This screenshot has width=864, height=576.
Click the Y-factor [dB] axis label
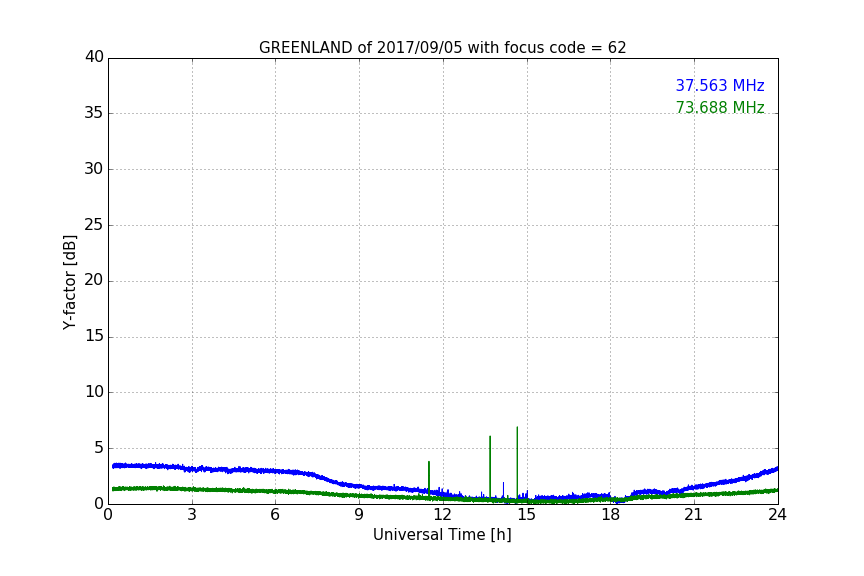tap(69, 282)
